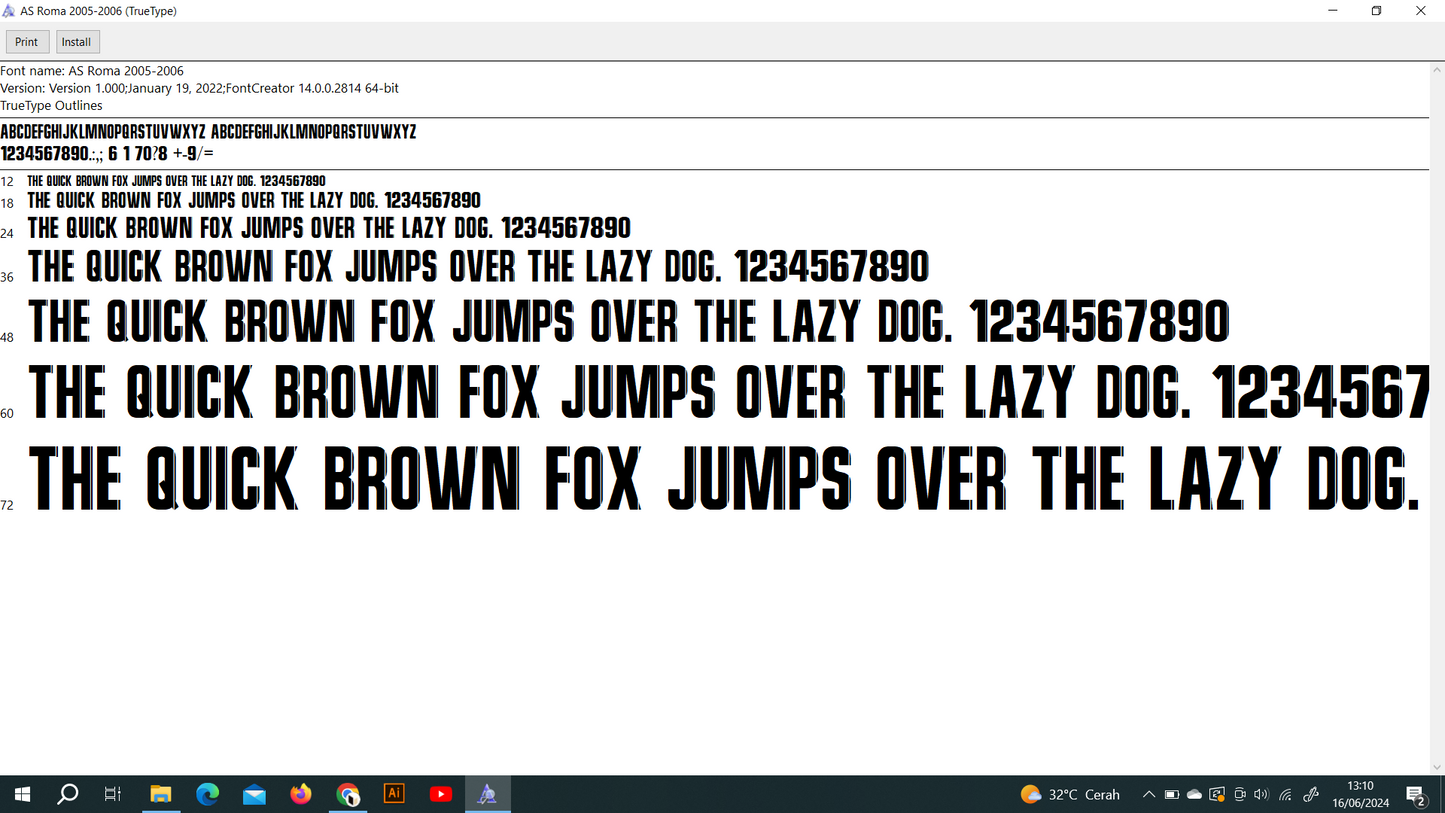
Task: Open the Mail app from the taskbar
Action: coord(254,793)
